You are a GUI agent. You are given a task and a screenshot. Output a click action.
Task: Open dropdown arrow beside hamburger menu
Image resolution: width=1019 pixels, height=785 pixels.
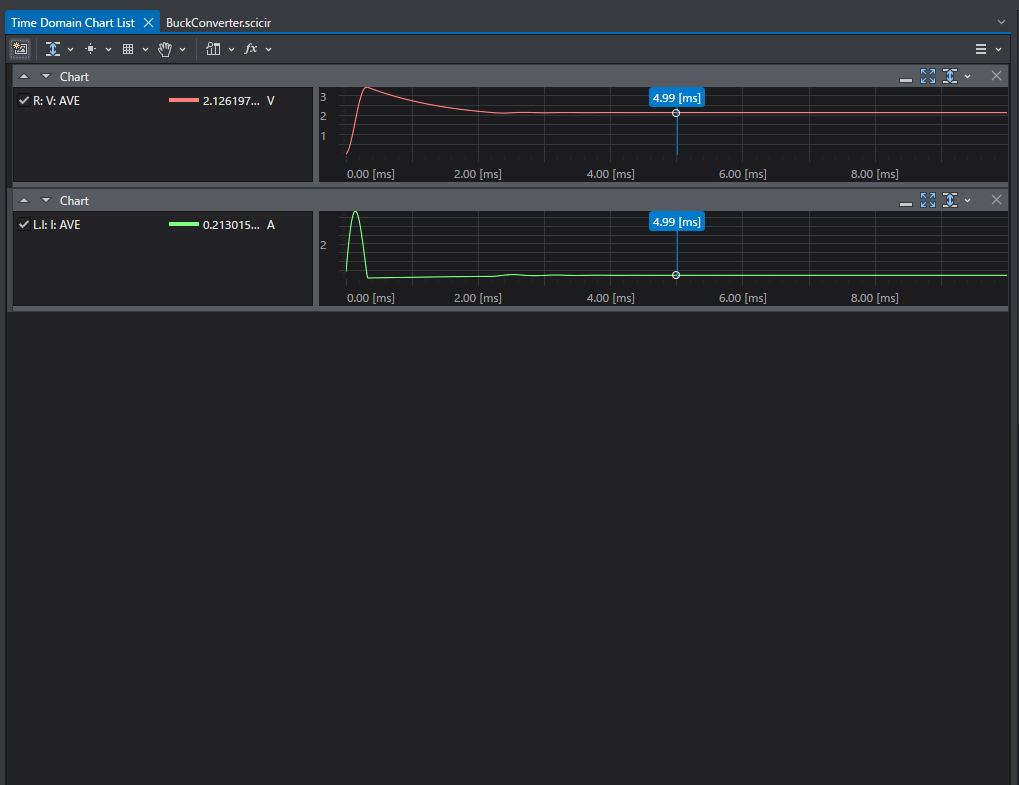point(999,49)
